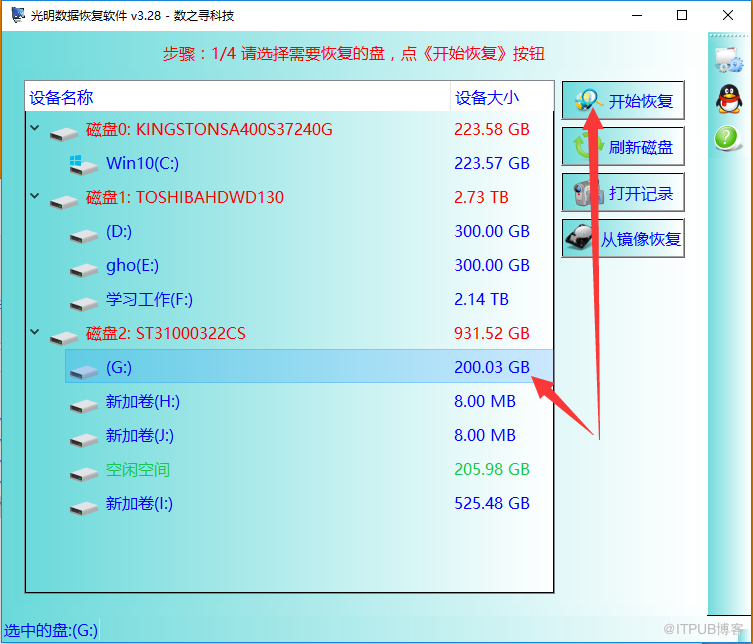Screen dimensions: 753x644
Task: Click the 刷新磁盘 refresh disks button
Action: (x=623, y=146)
